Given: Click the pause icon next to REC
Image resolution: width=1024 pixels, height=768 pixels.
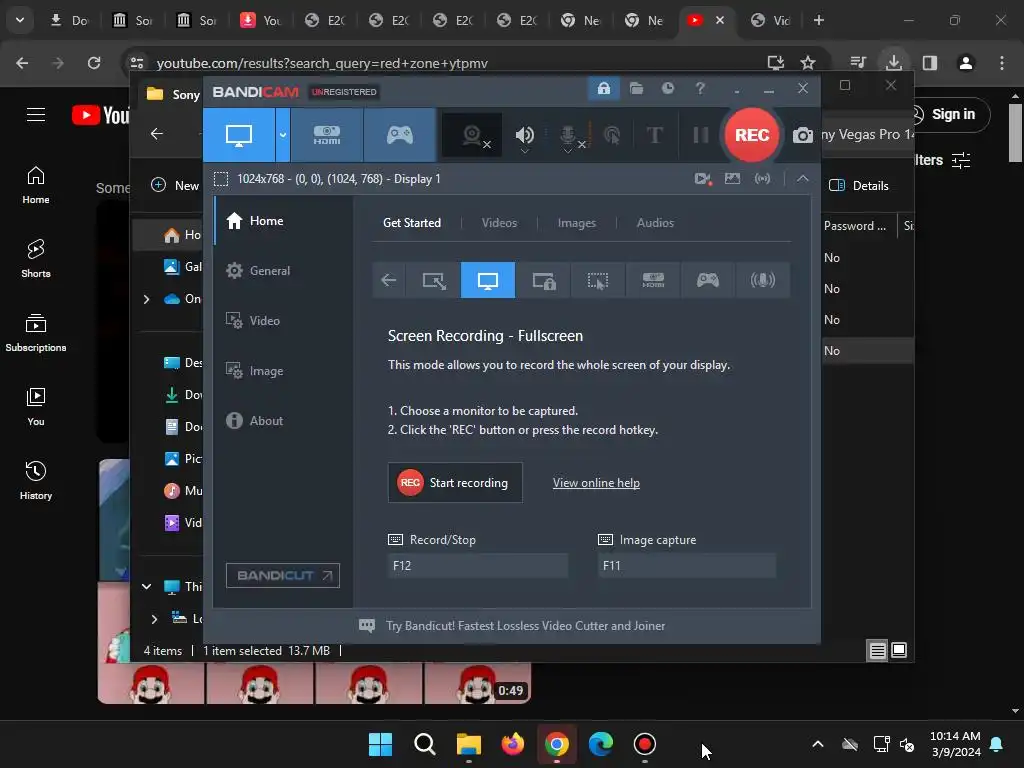Looking at the screenshot, I should pyautogui.click(x=701, y=135).
